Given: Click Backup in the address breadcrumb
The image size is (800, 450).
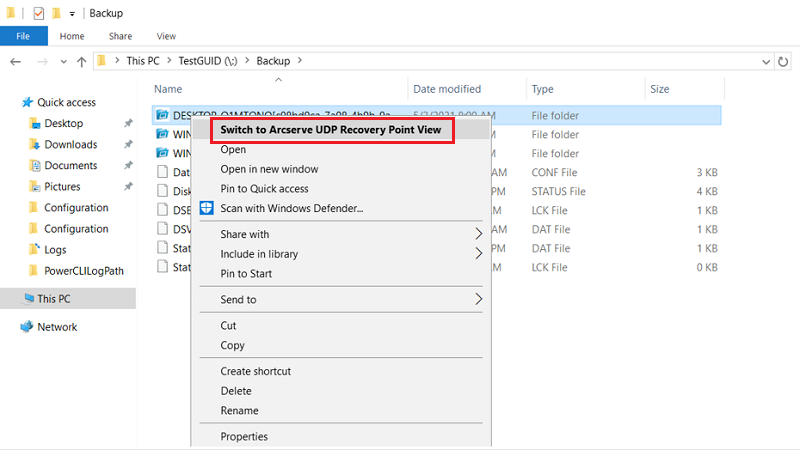Looking at the screenshot, I should pyautogui.click(x=273, y=61).
